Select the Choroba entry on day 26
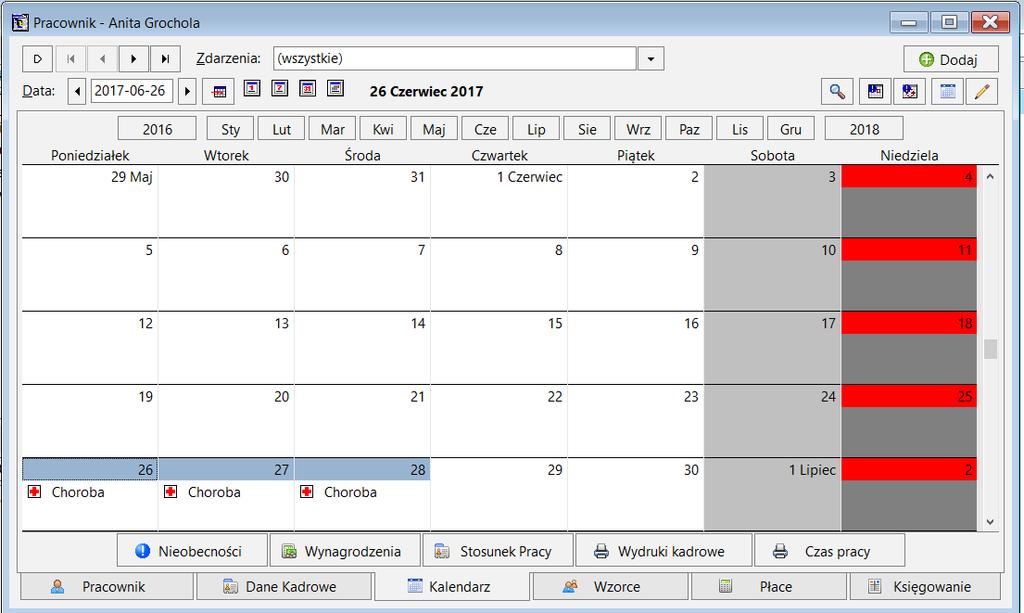 [78, 492]
